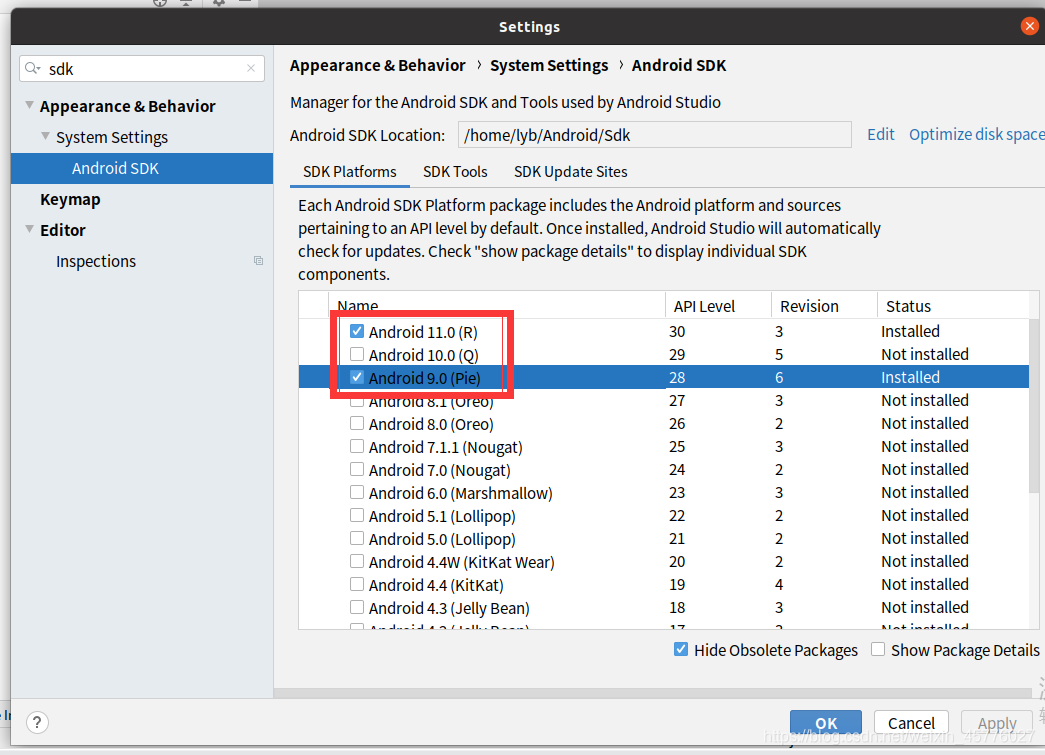Enable Show Package Details checkbox
This screenshot has height=755, width=1045.
click(878, 649)
